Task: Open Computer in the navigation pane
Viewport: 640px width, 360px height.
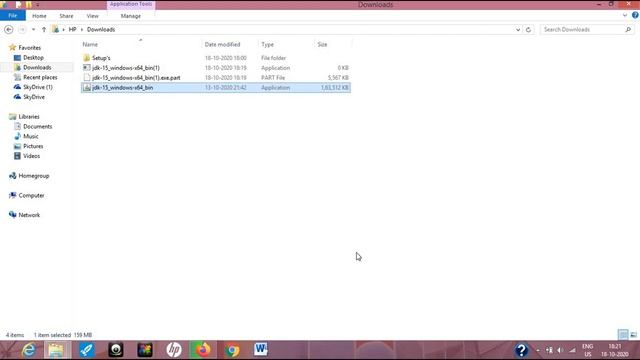Action: [31, 196]
